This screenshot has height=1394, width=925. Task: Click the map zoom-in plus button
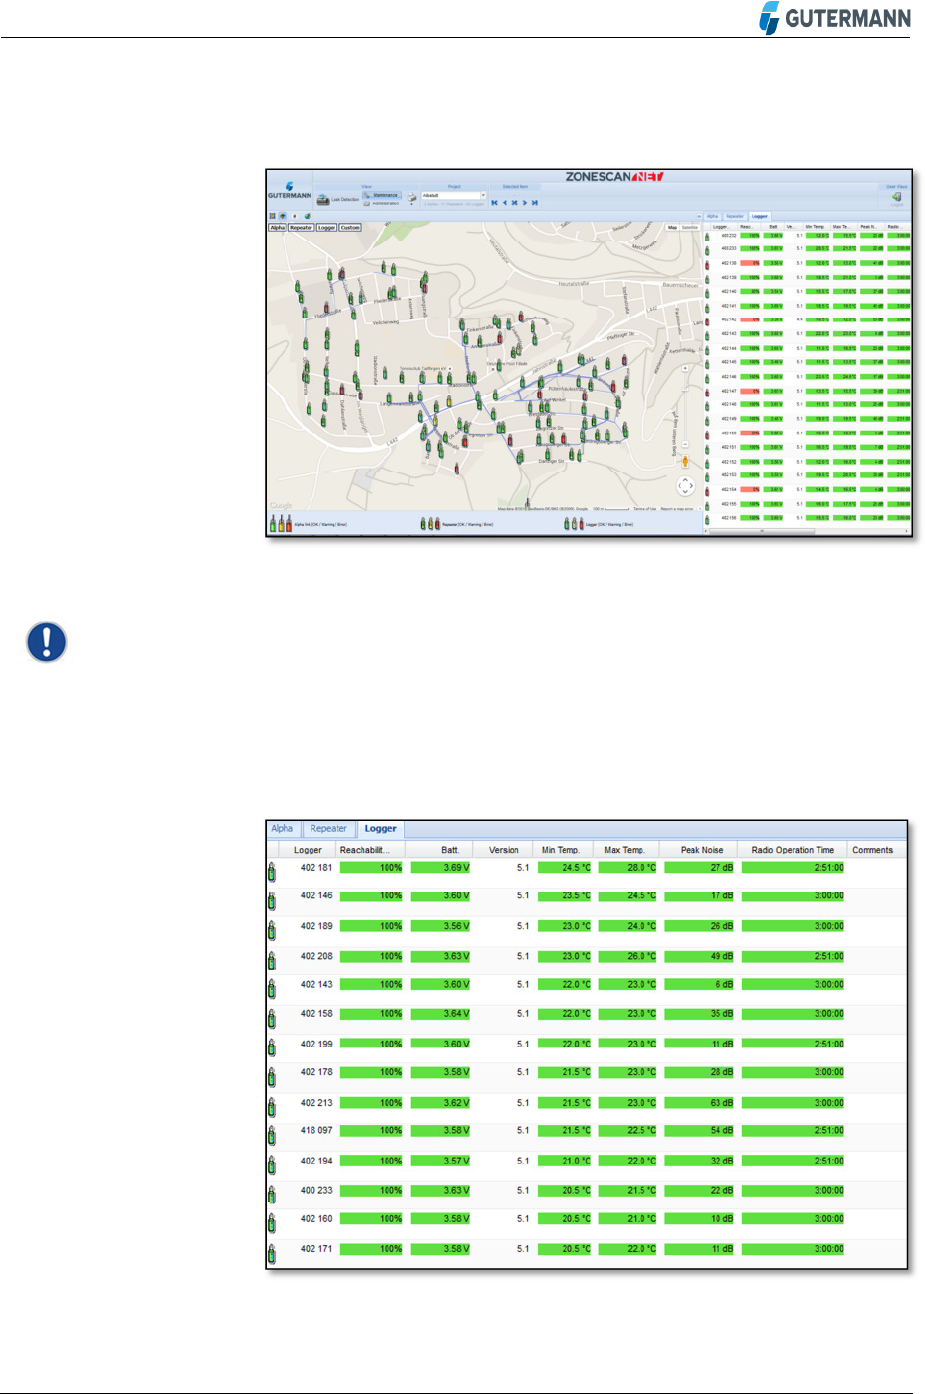pyautogui.click(x=685, y=368)
